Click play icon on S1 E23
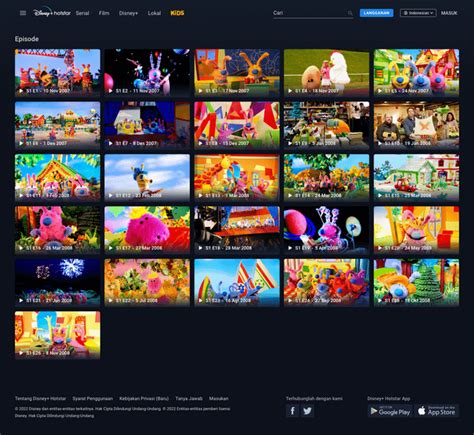 coord(200,300)
